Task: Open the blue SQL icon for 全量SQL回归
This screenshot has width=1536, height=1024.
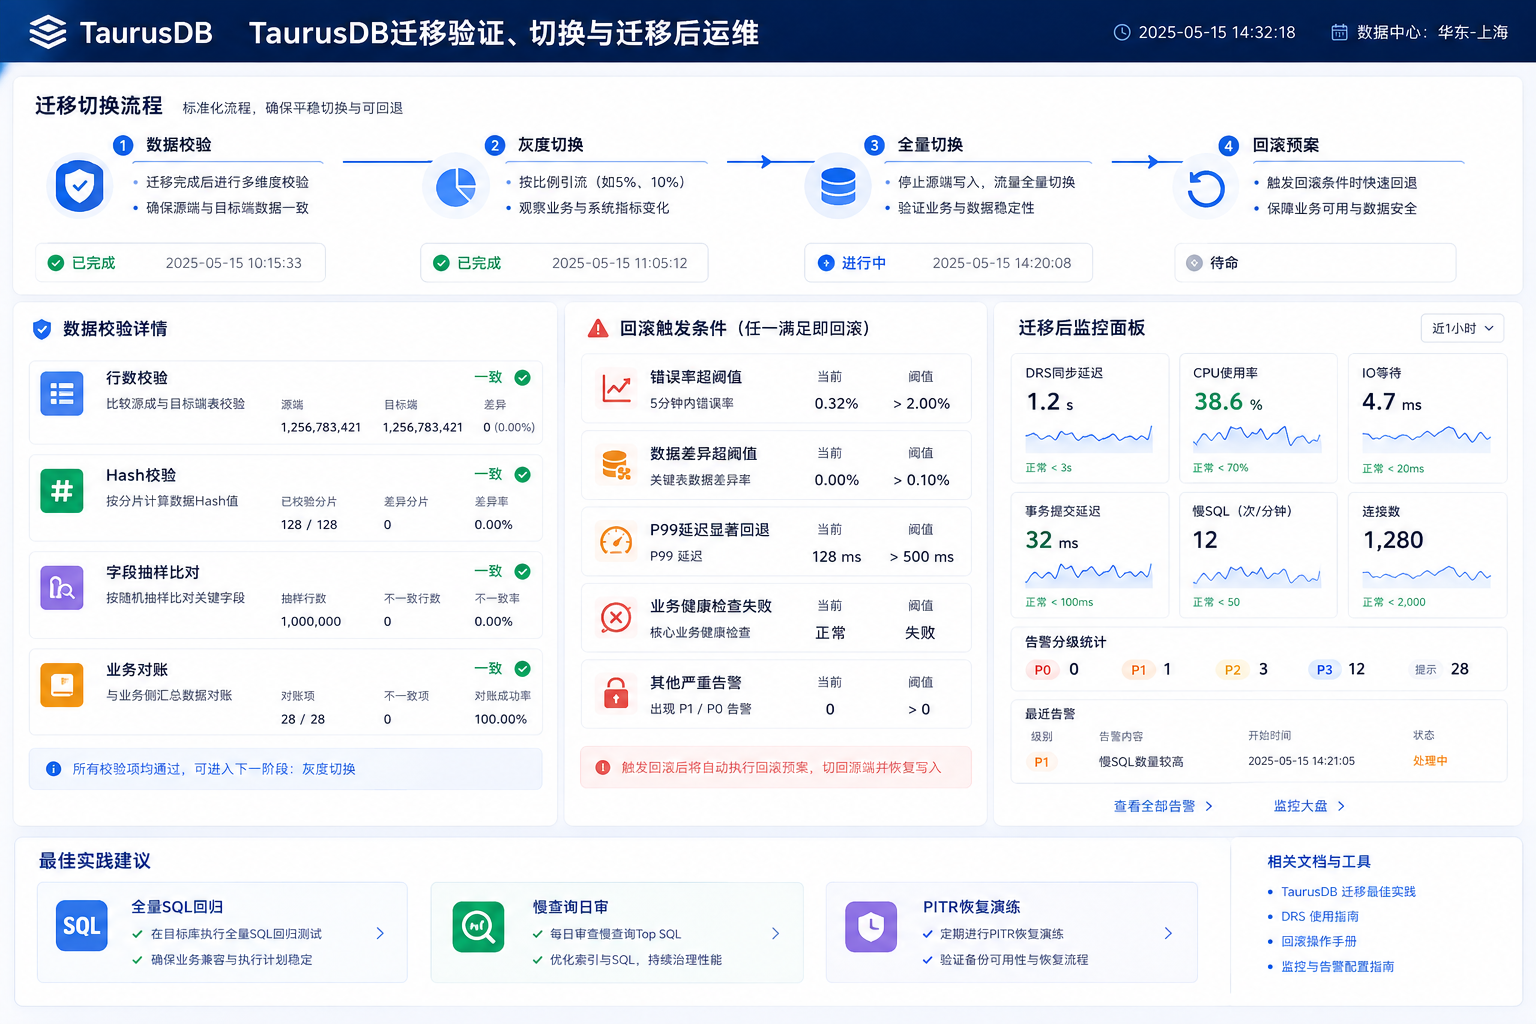Action: [x=82, y=926]
